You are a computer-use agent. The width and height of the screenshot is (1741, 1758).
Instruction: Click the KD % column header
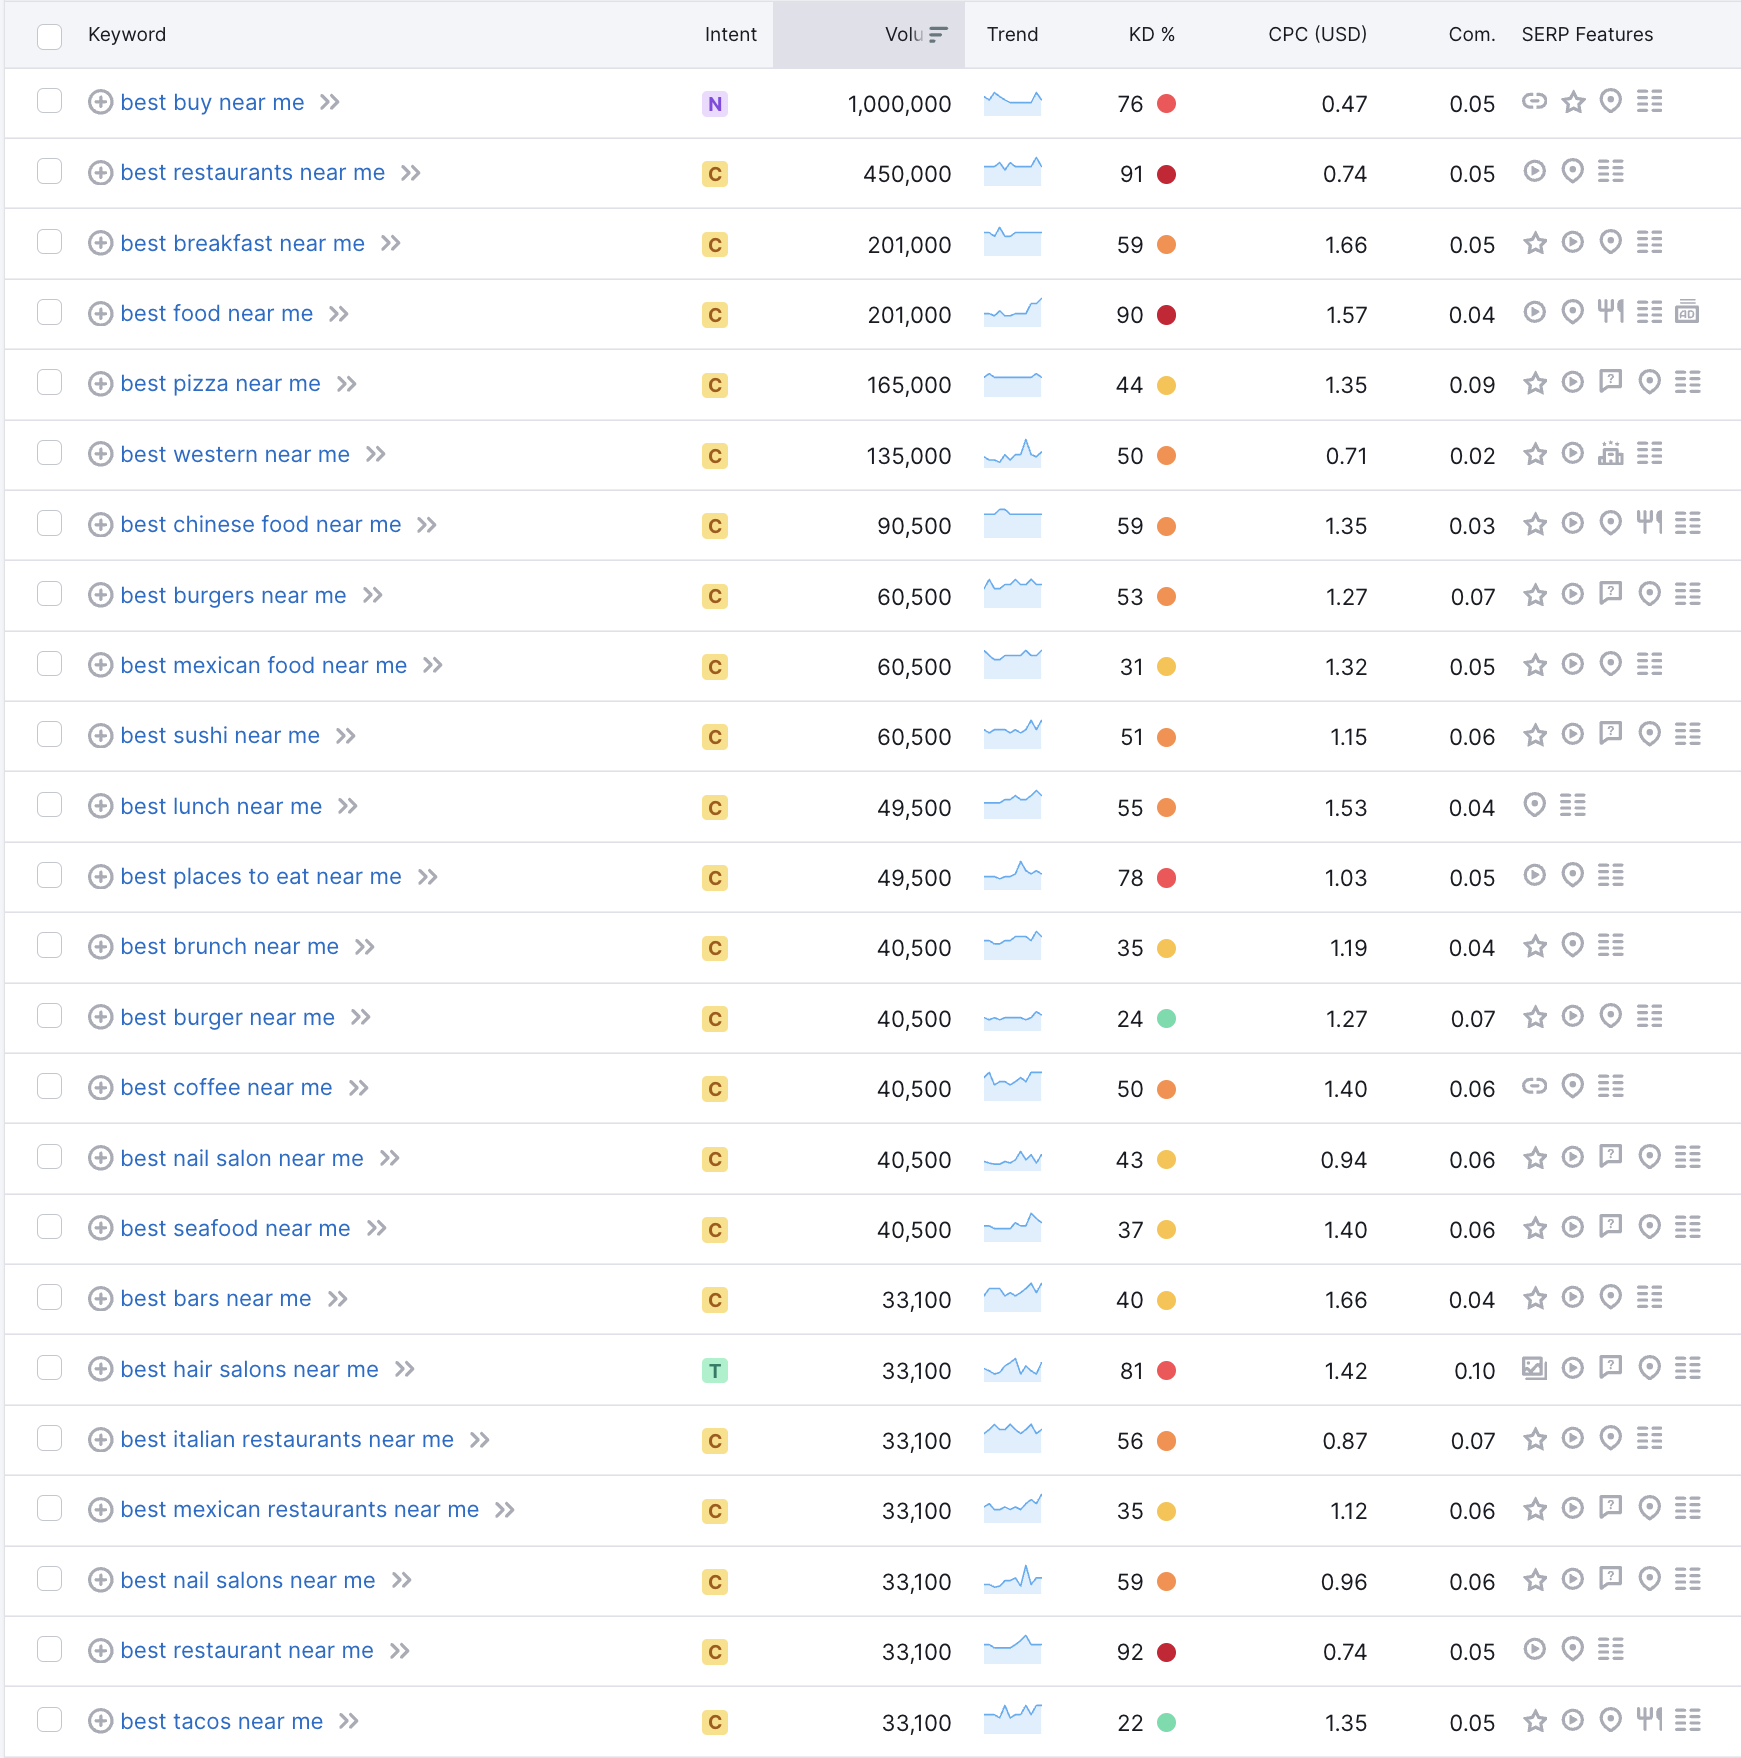1151,34
